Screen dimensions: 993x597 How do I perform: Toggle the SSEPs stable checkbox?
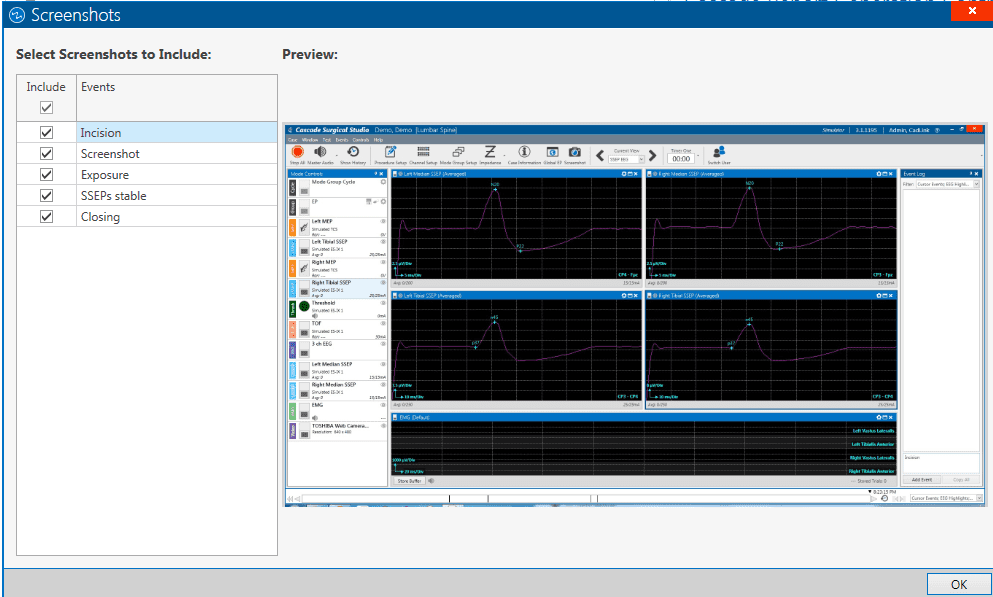[x=45, y=195]
